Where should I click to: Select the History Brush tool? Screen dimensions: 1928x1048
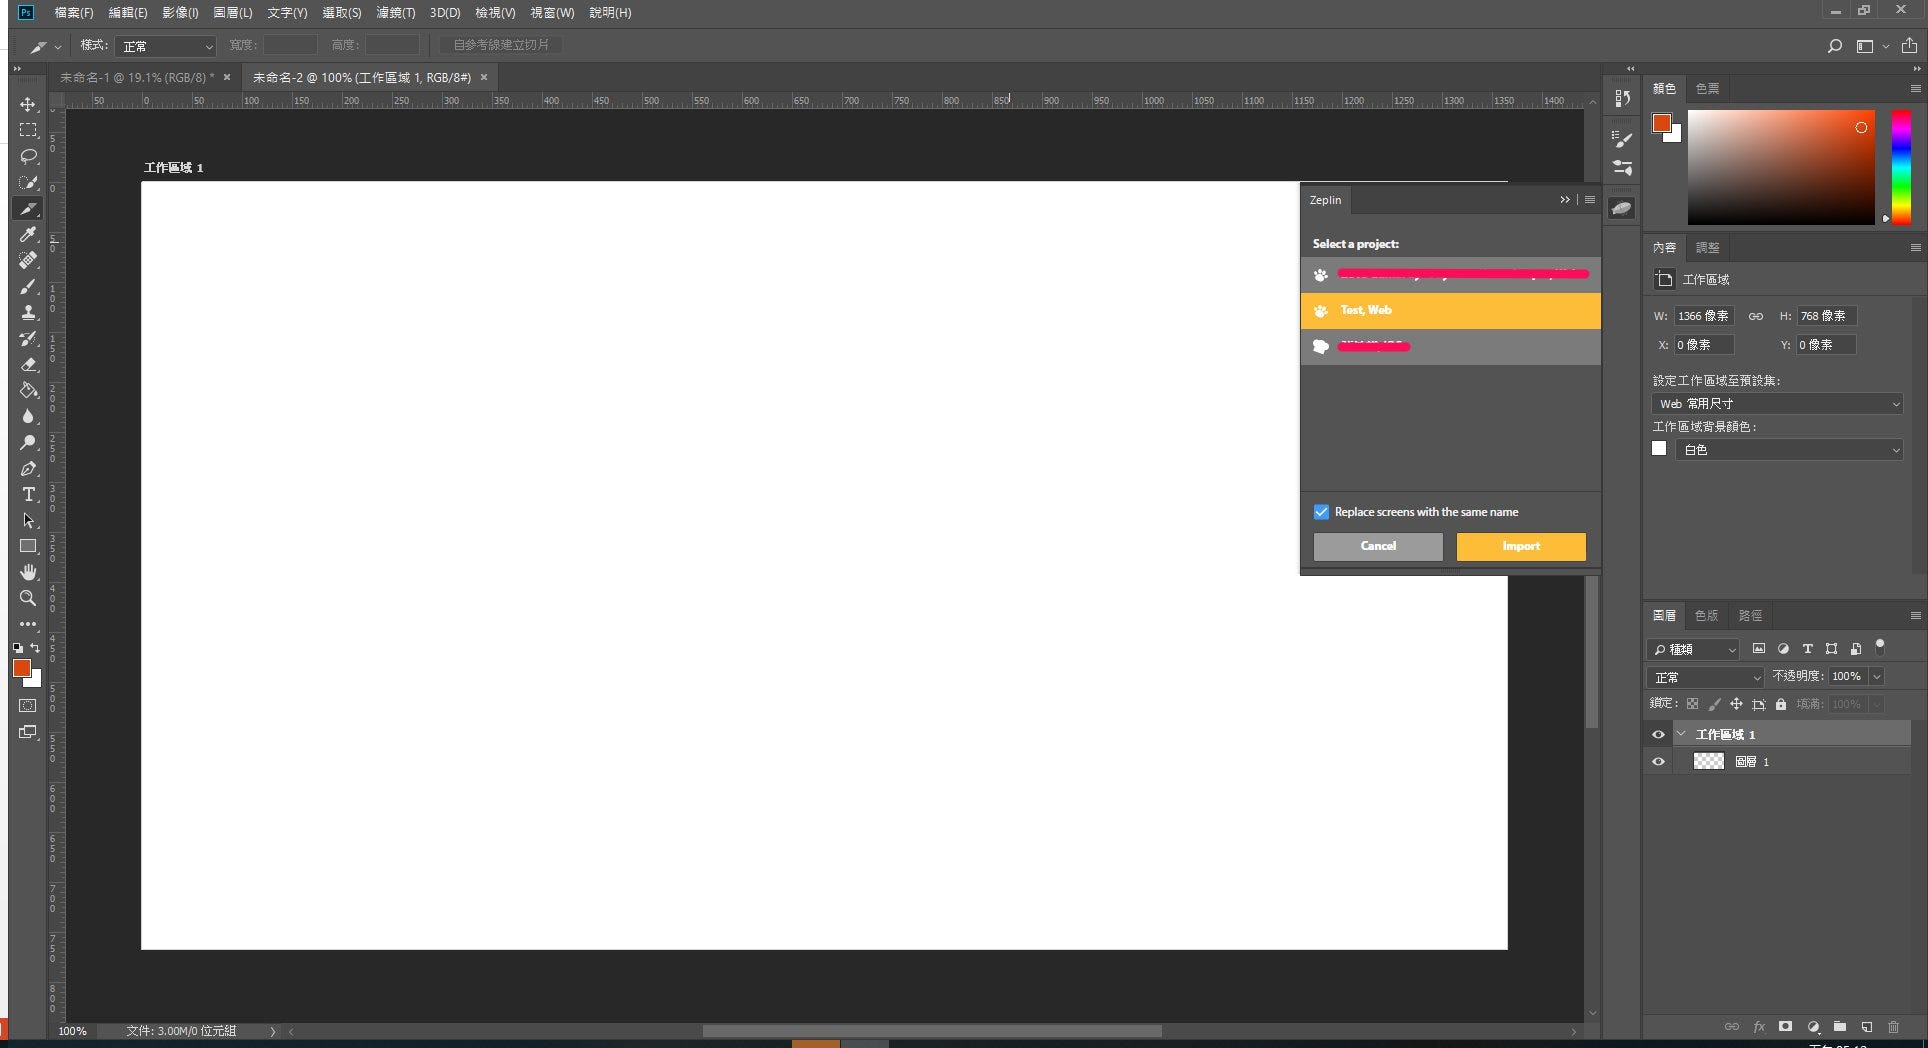28,339
